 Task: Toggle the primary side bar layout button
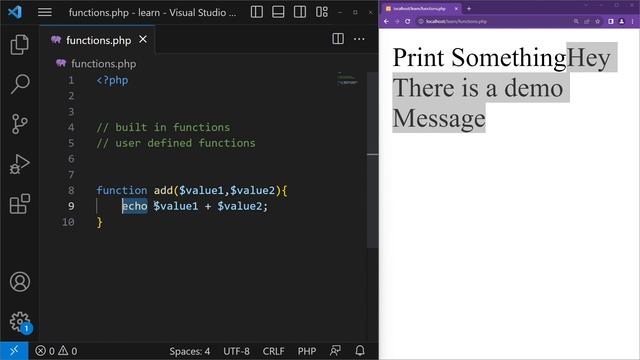257,12
